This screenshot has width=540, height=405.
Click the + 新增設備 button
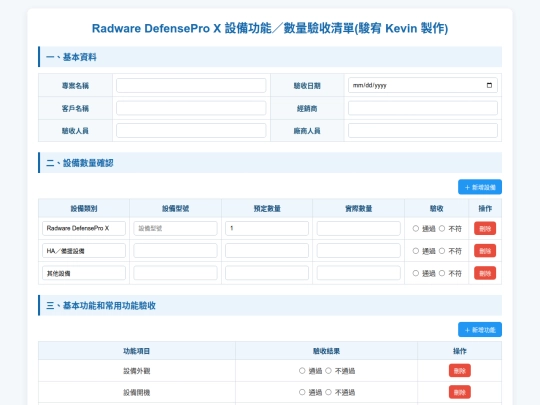pos(480,187)
